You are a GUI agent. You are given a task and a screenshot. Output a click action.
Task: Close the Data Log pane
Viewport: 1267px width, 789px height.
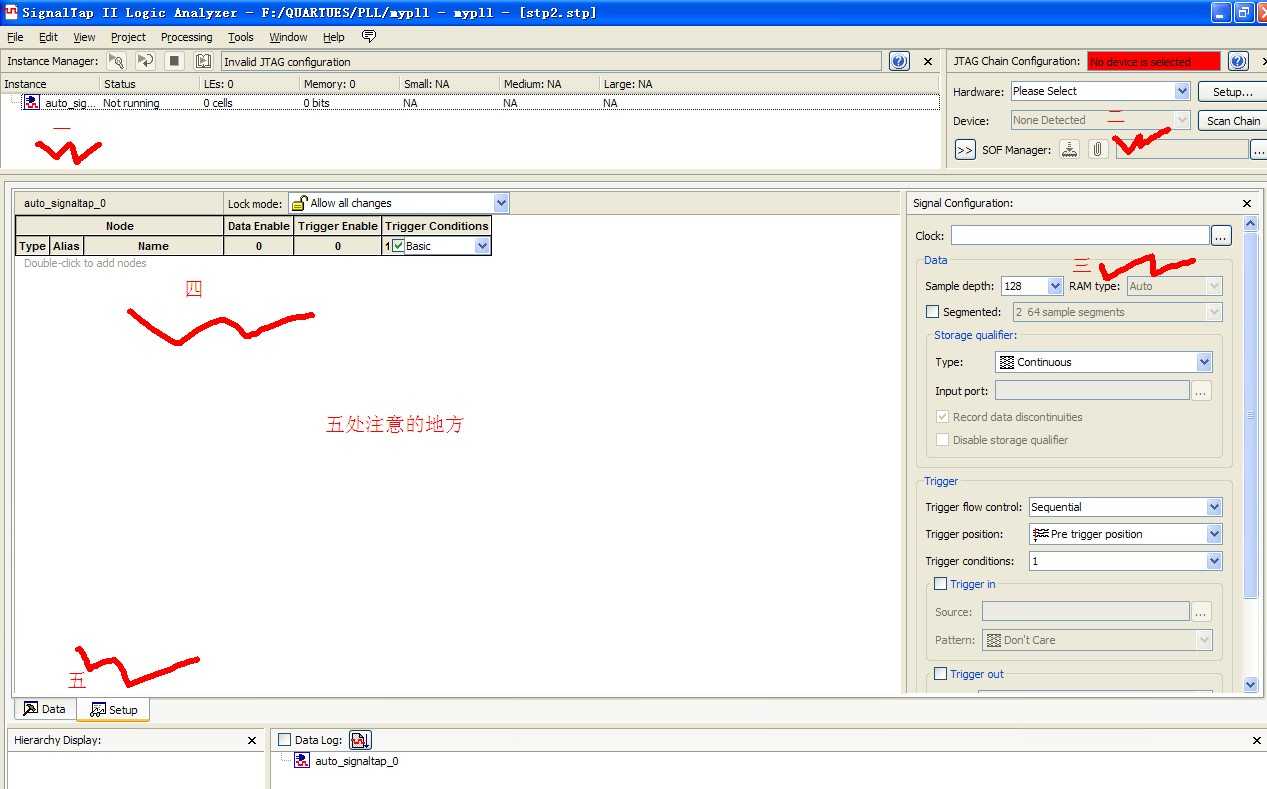pyautogui.click(x=1257, y=740)
